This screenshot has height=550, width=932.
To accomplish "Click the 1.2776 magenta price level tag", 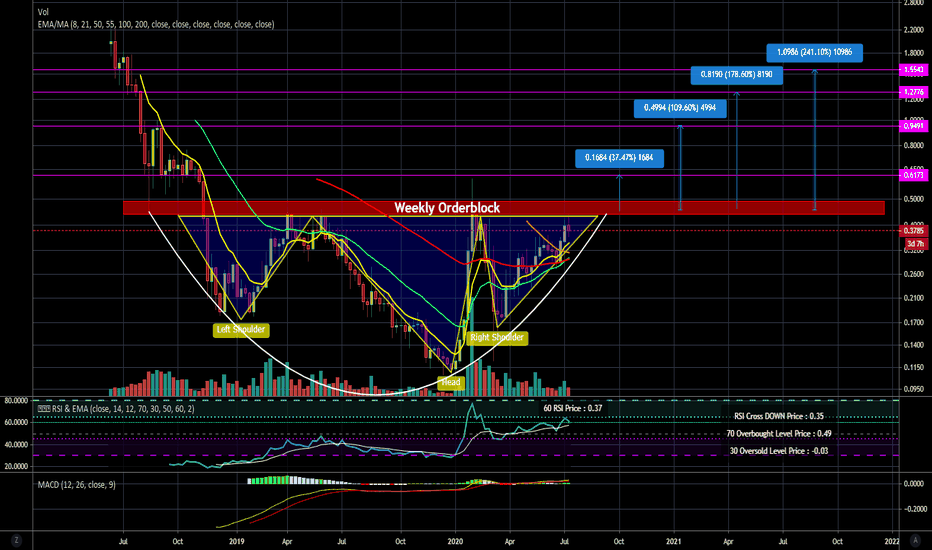I will 914,92.
